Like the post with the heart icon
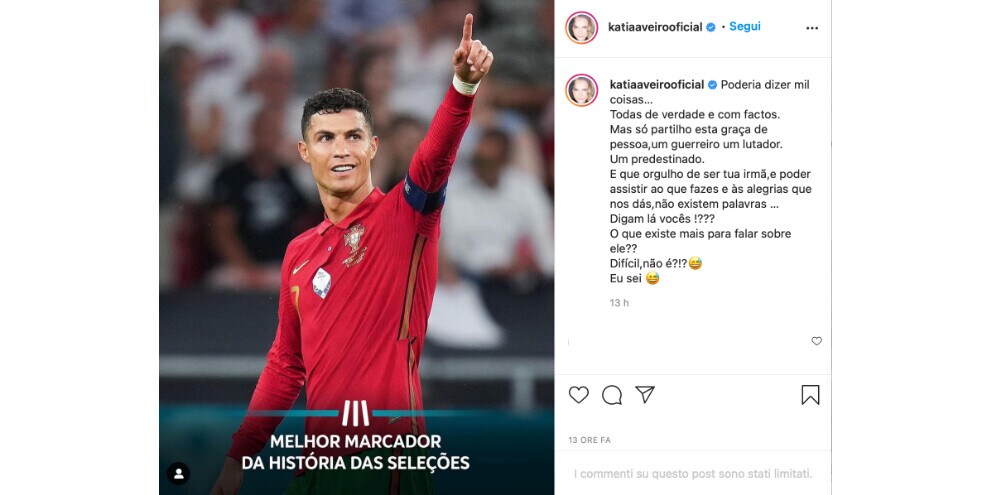The image size is (990, 495). click(x=578, y=395)
